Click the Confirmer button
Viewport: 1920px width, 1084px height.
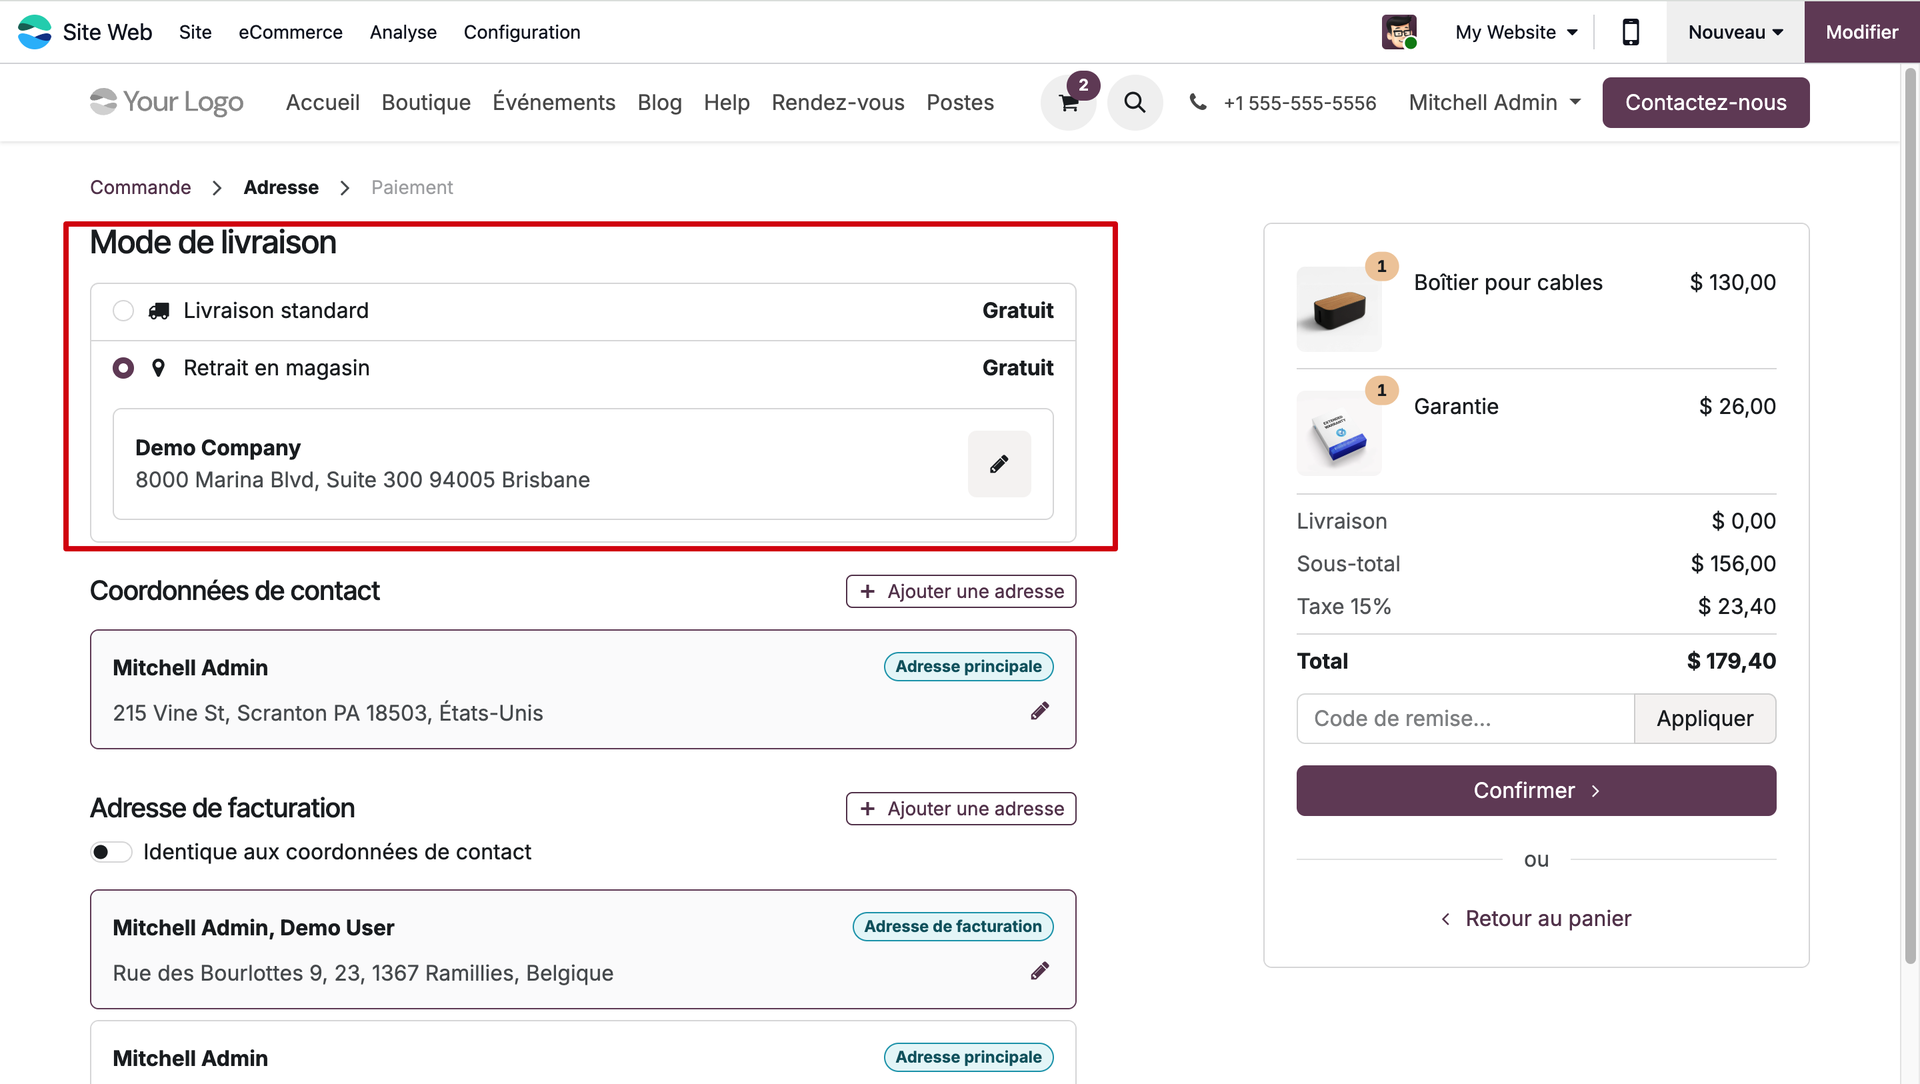(1536, 791)
